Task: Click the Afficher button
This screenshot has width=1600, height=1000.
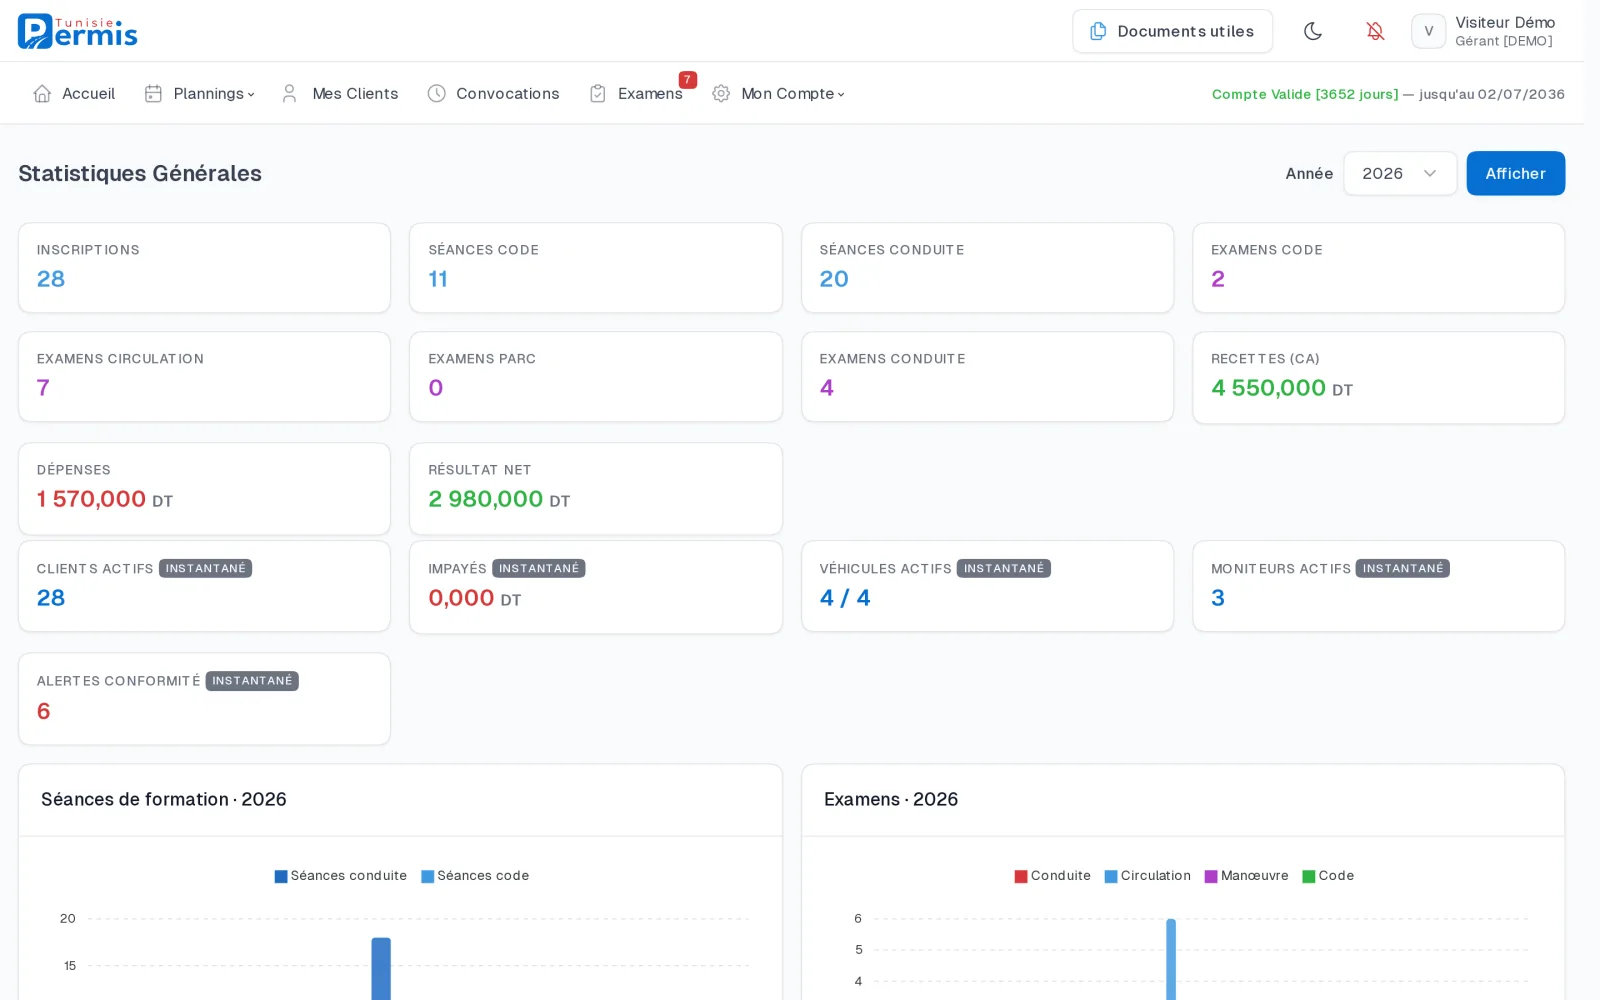Action: tap(1515, 173)
